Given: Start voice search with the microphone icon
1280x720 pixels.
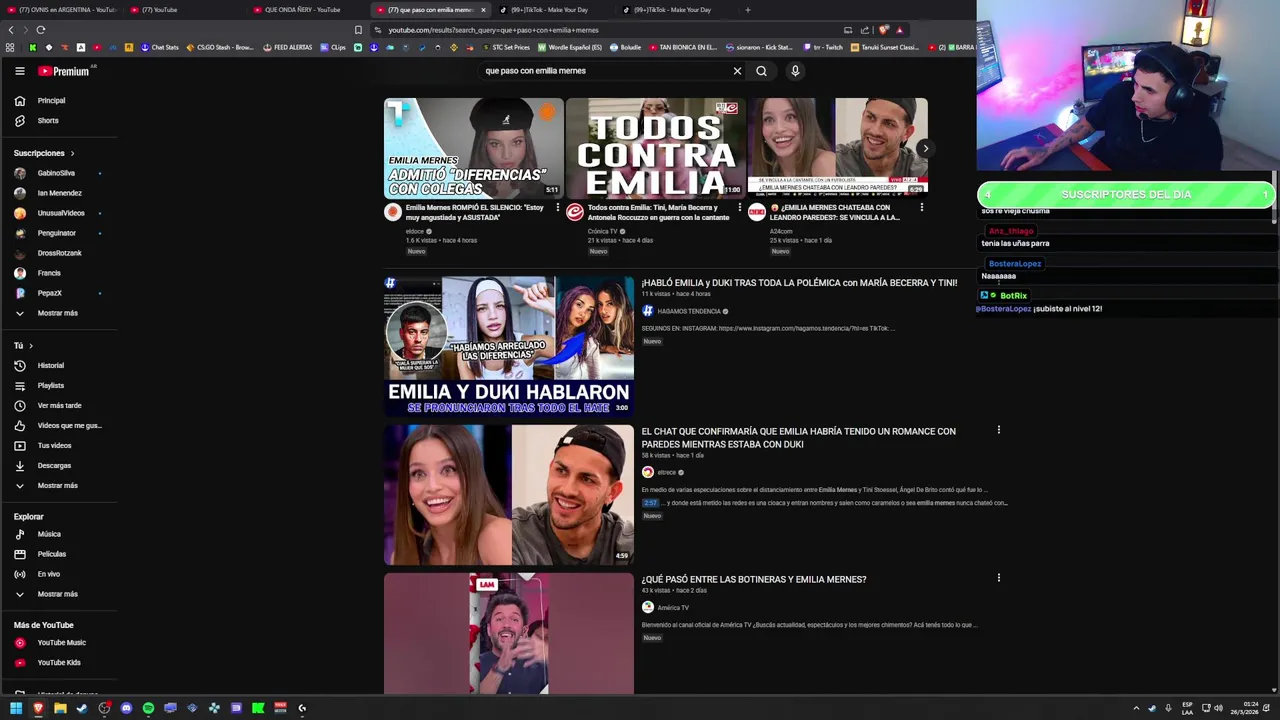Looking at the screenshot, I should point(795,71).
